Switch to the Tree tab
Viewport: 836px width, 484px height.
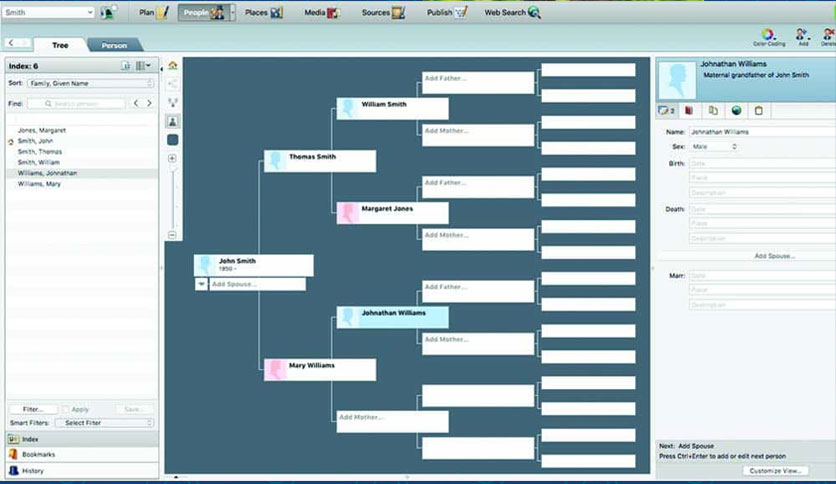[60, 45]
